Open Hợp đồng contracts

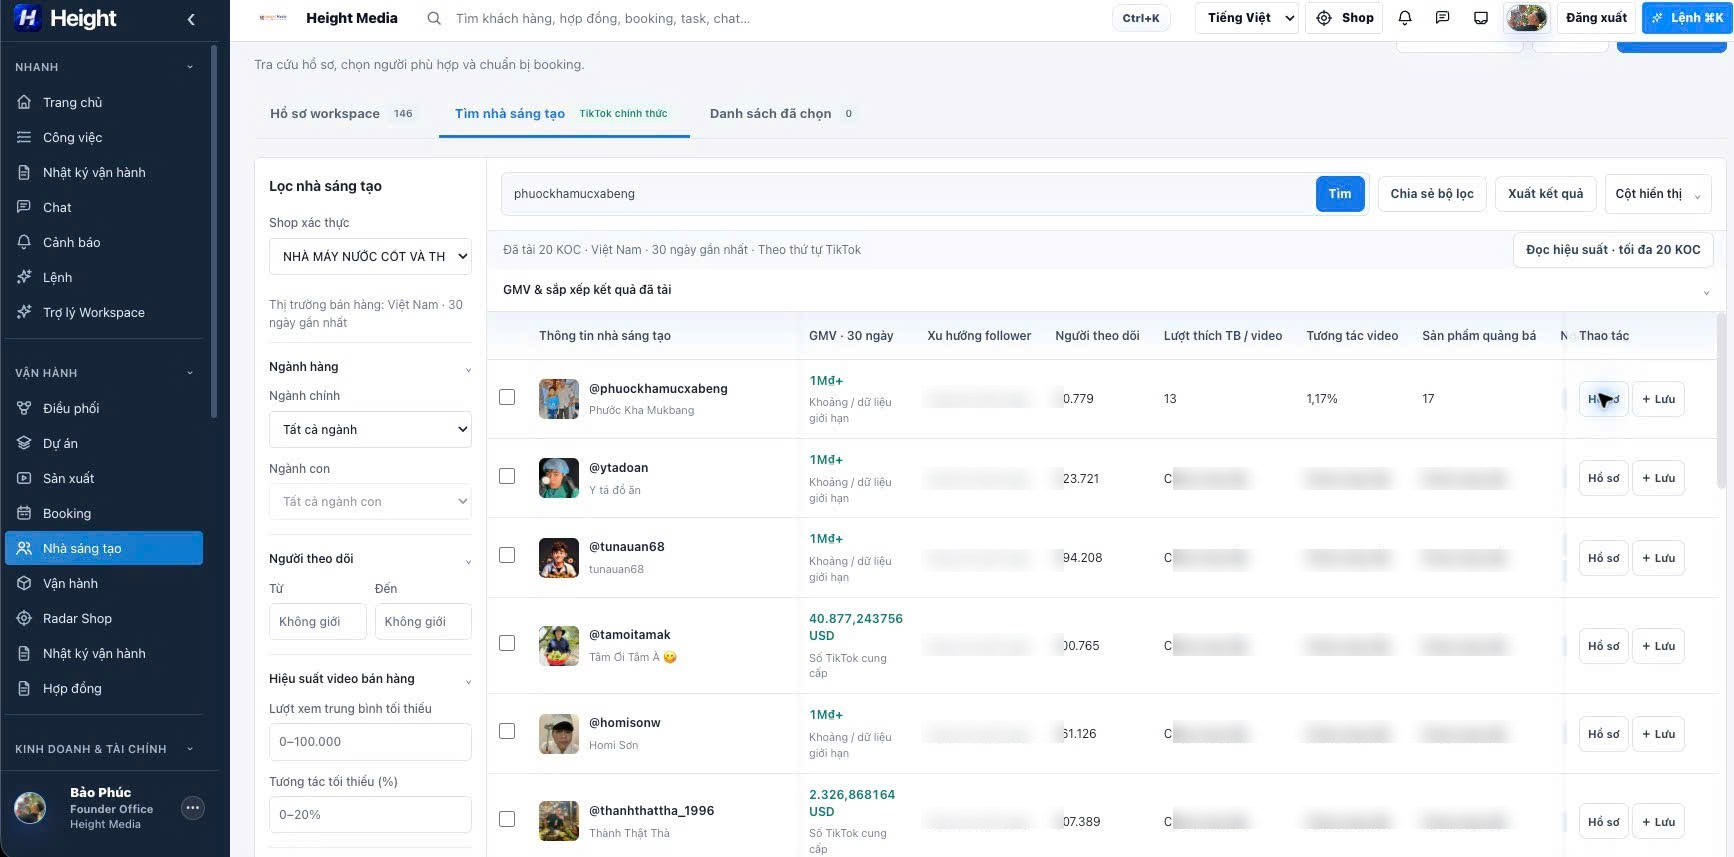[104, 688]
